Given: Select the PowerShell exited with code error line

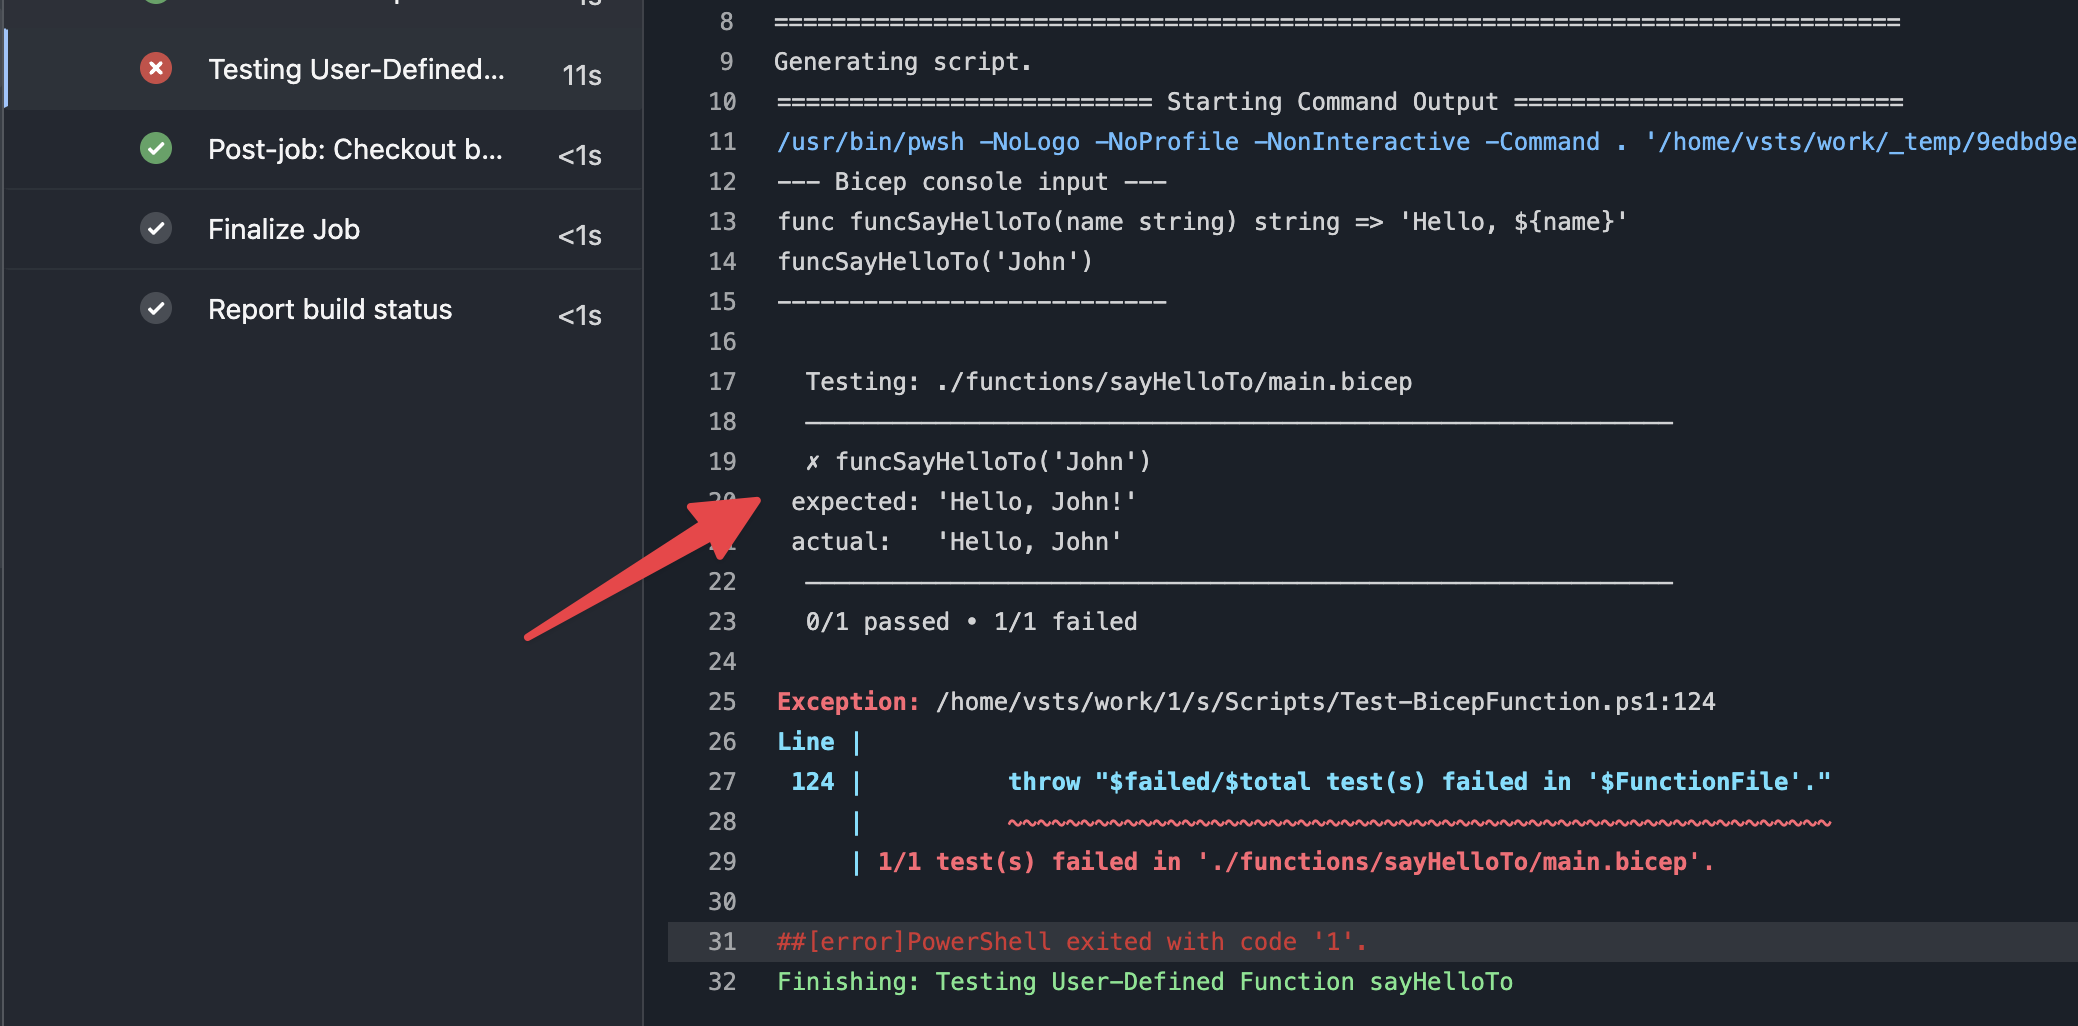Looking at the screenshot, I should pyautogui.click(x=1071, y=942).
